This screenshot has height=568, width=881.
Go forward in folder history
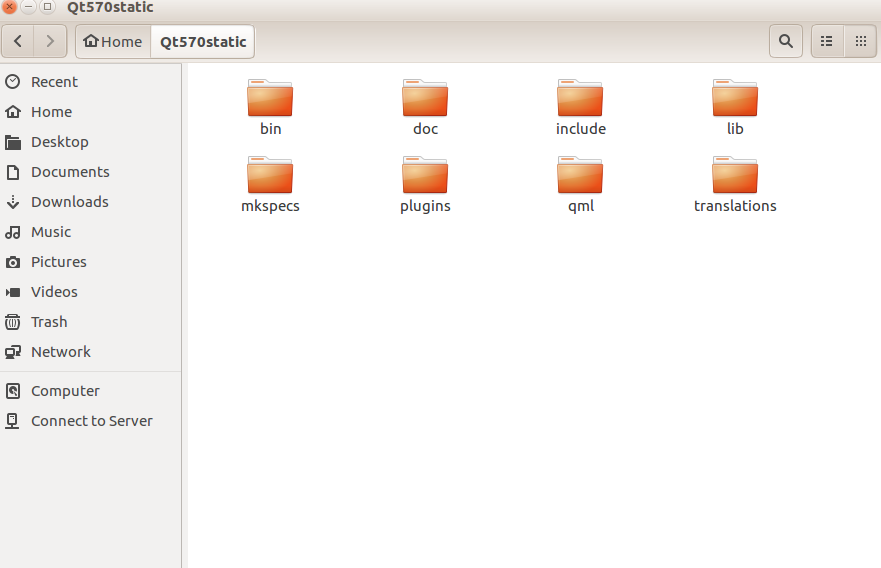coord(50,41)
